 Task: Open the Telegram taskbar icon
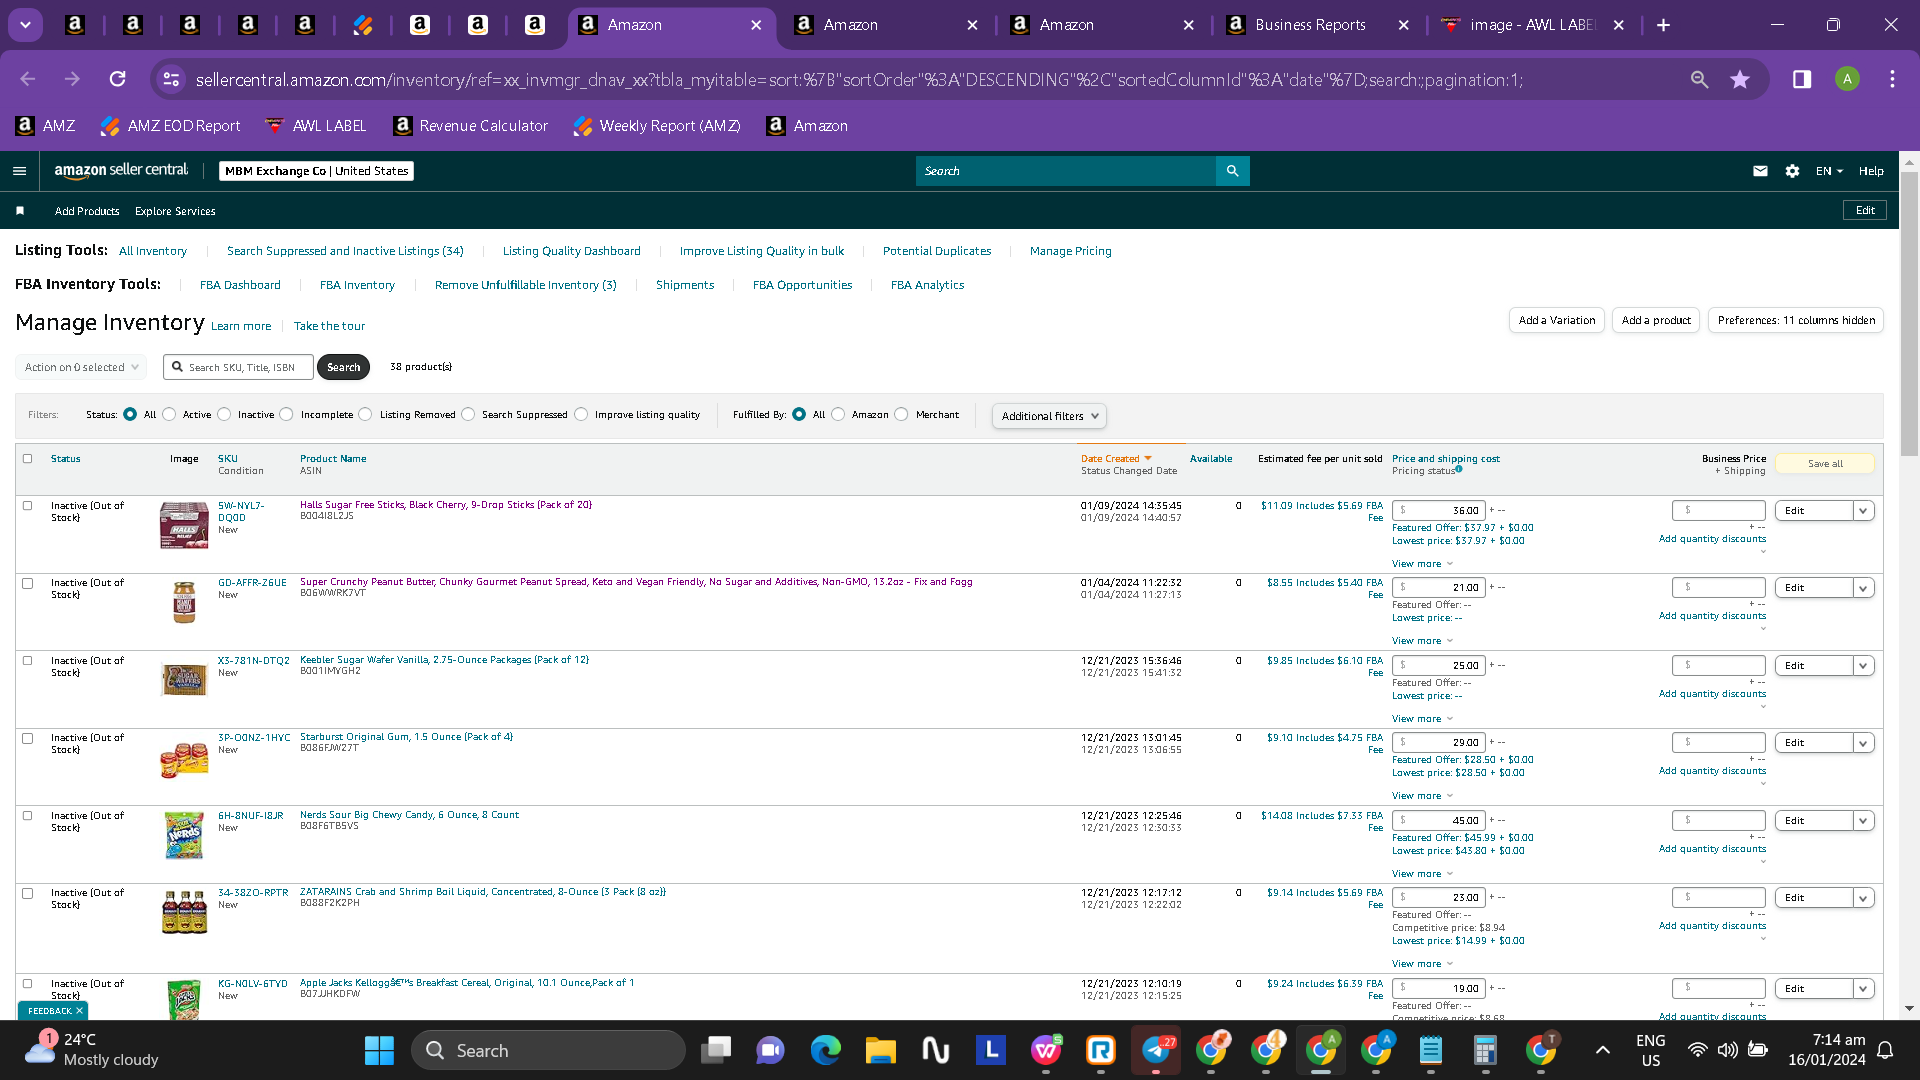tap(1156, 1050)
